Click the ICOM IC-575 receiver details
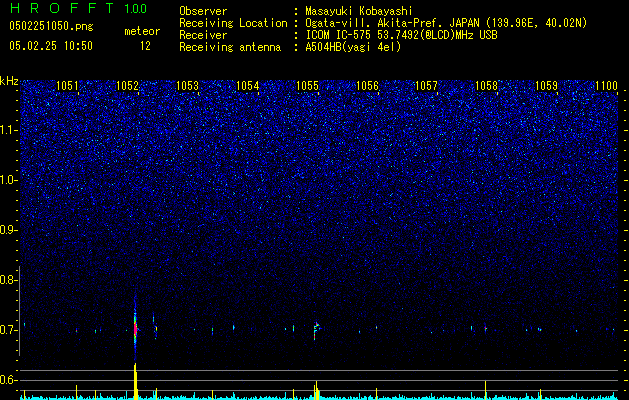Image resolution: width=629 pixels, height=400 pixels. (401, 35)
